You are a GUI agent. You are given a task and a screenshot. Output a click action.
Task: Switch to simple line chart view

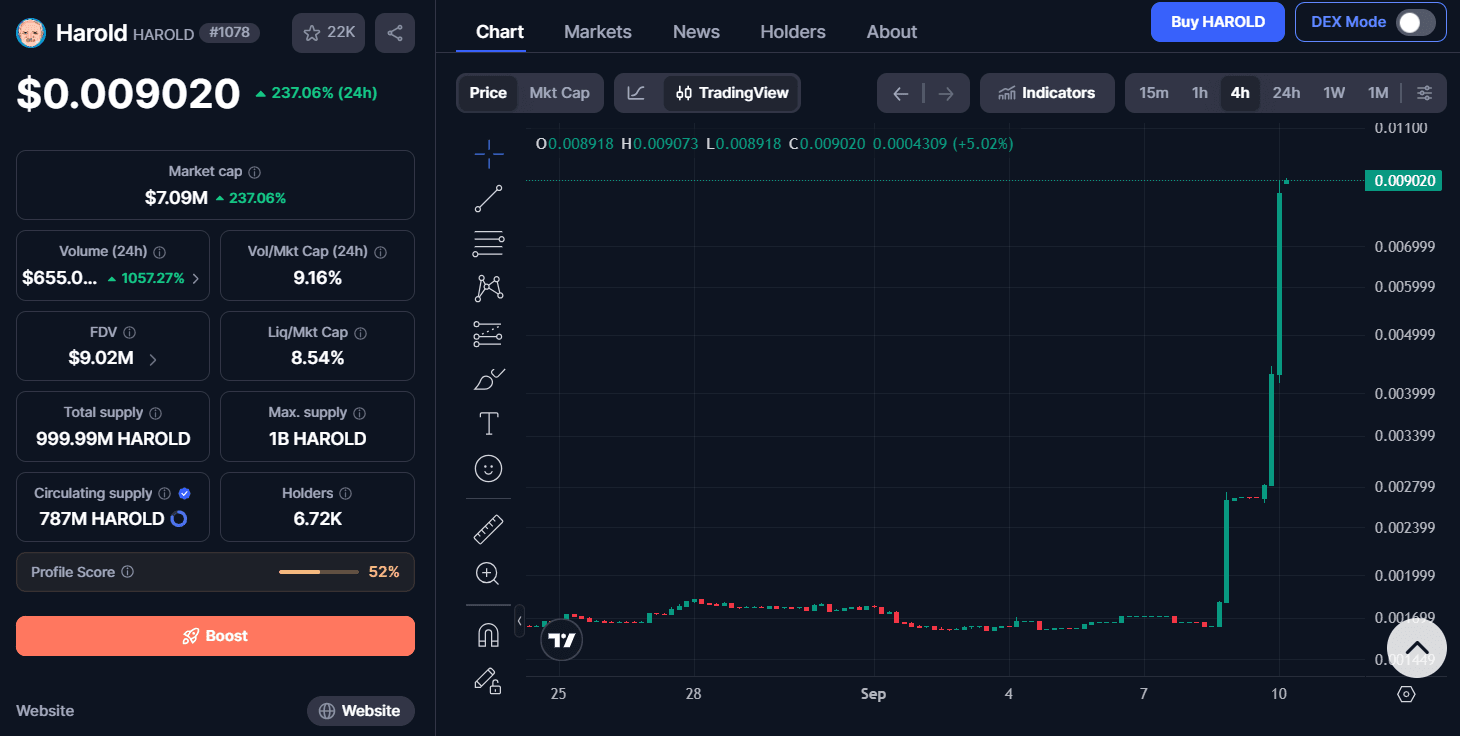click(x=637, y=93)
